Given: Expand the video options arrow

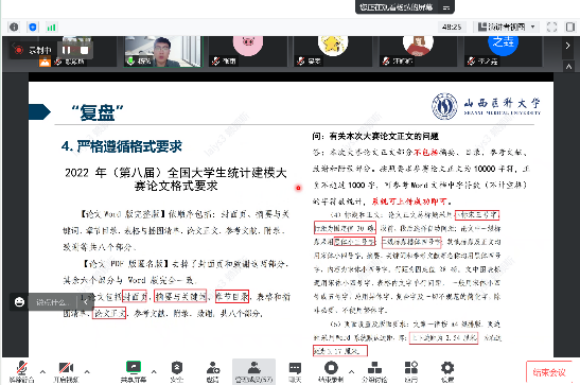Looking at the screenshot, I should [87, 371].
